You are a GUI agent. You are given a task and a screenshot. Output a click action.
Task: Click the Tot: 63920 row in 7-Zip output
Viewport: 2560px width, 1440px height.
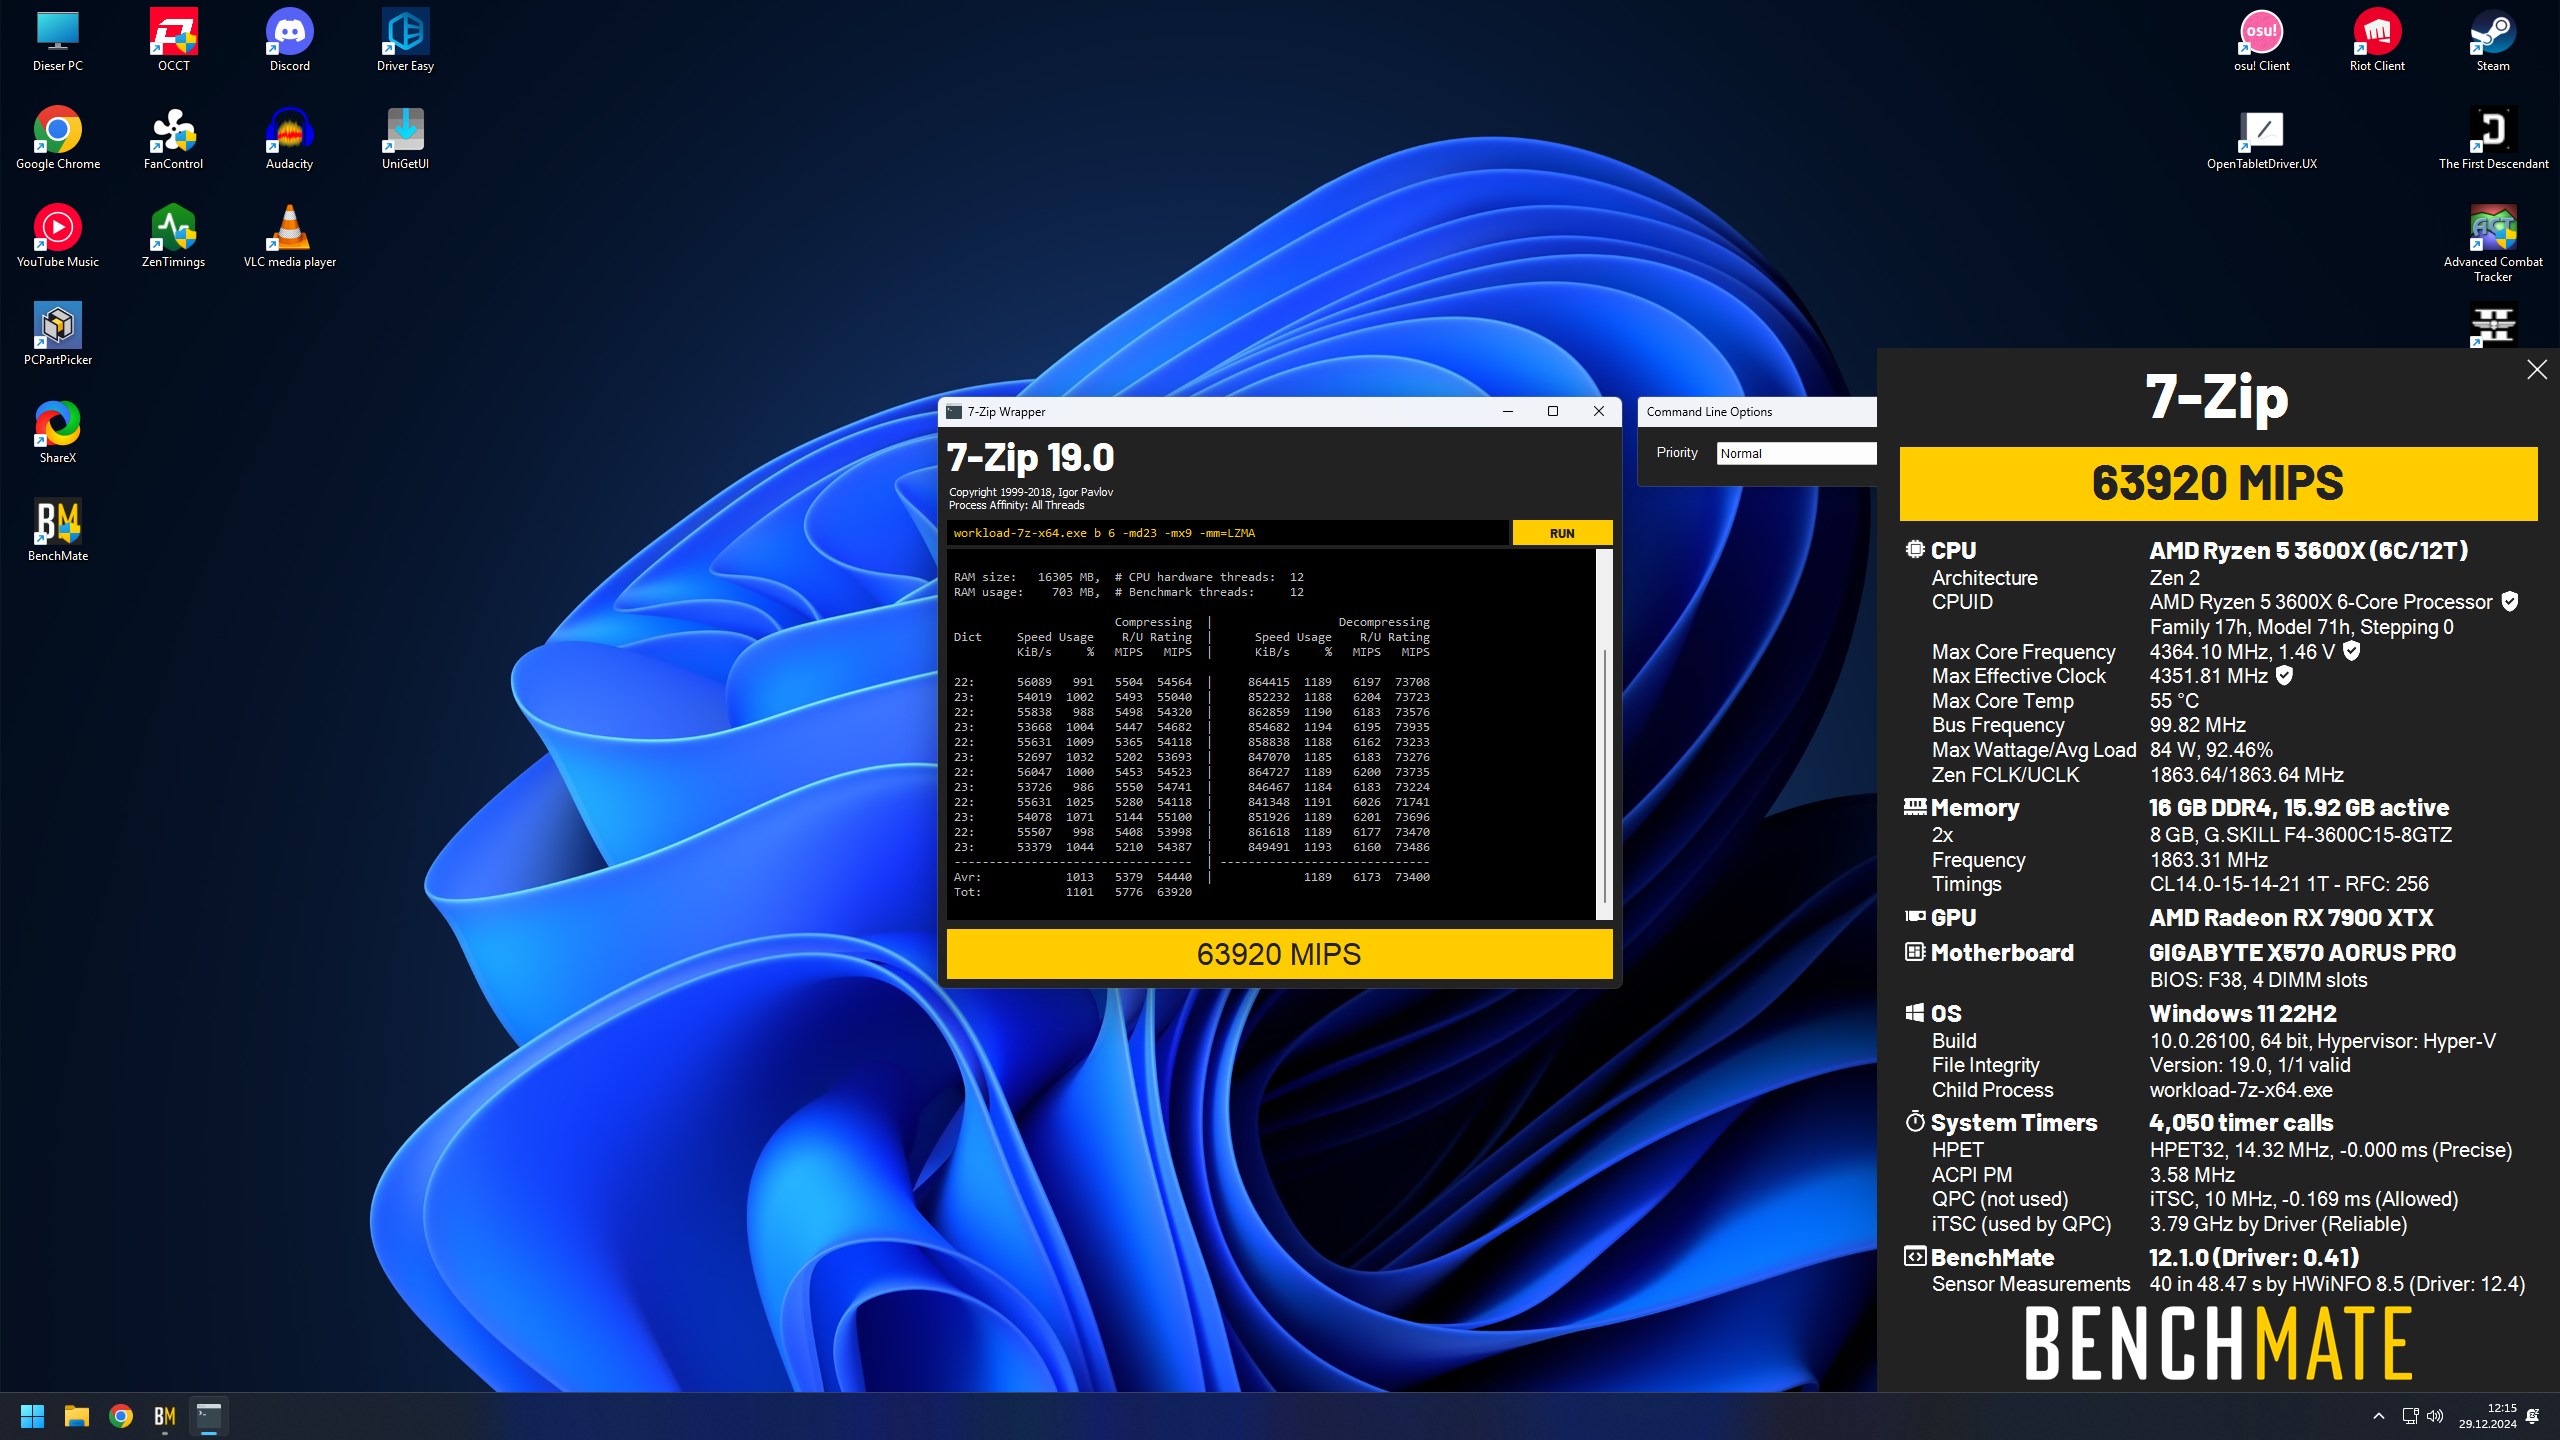click(1073, 892)
